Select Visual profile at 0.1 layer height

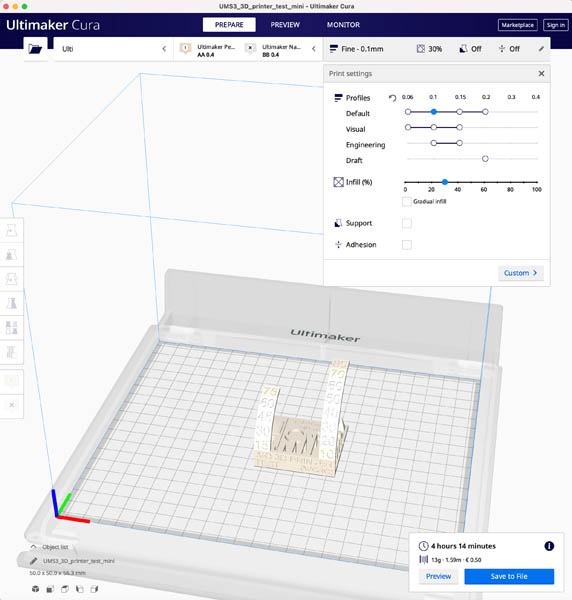433,127
